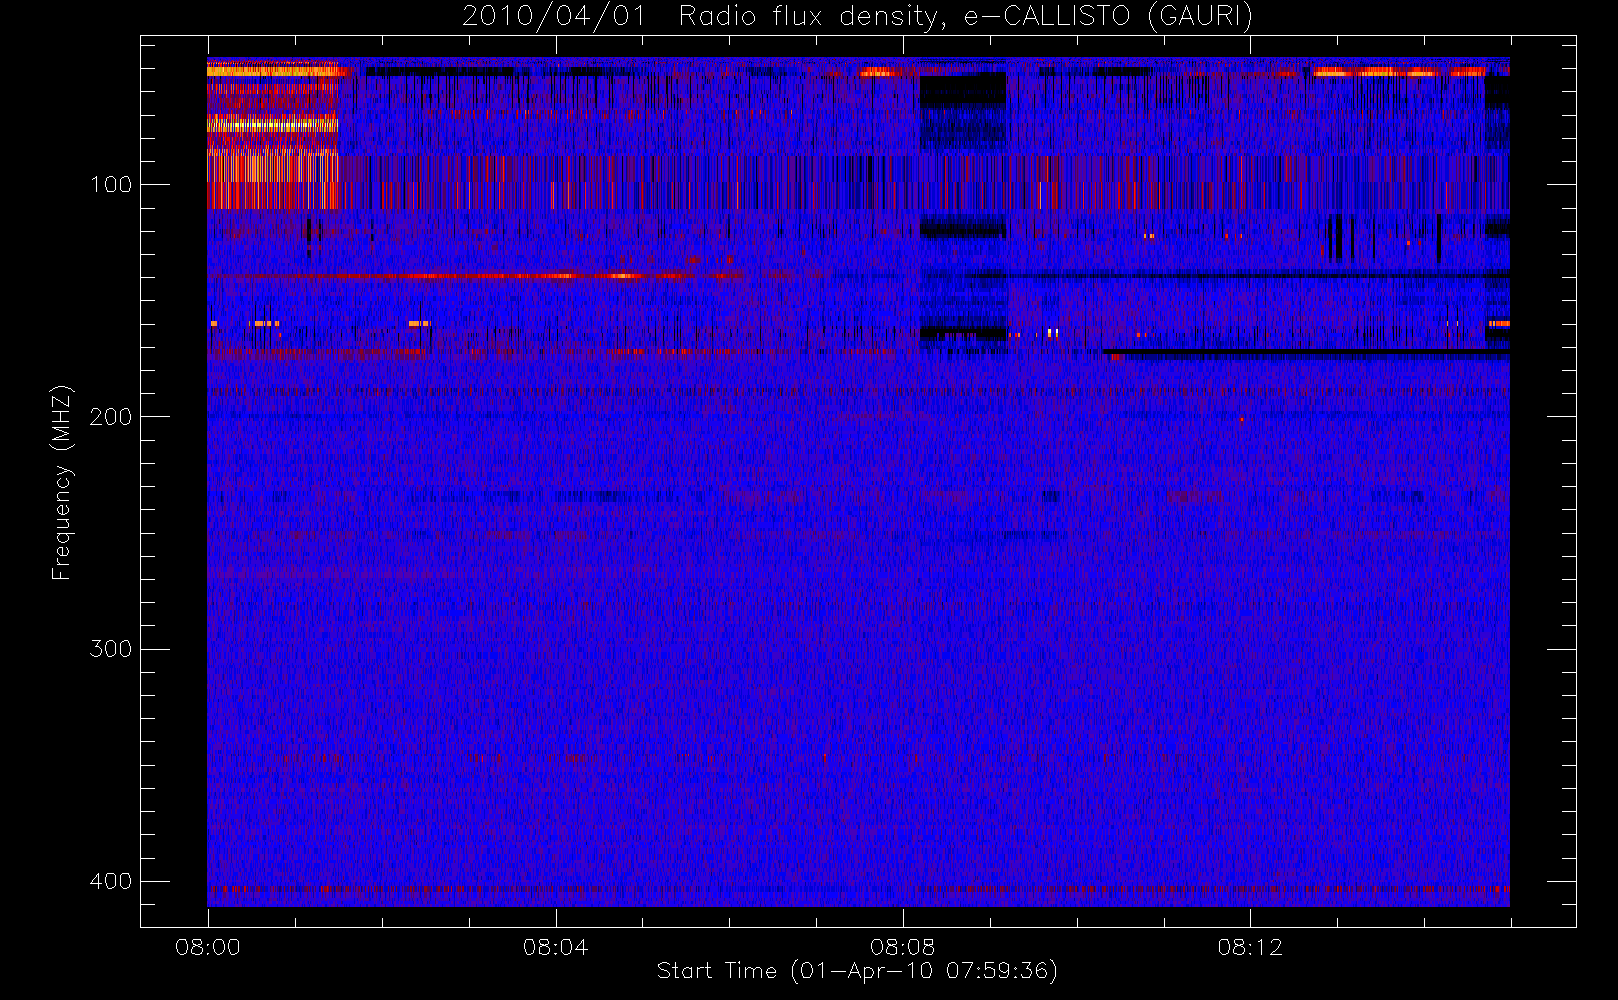Click the 200 frequency tick label
The width and height of the screenshot is (1618, 1000).
click(x=111, y=417)
